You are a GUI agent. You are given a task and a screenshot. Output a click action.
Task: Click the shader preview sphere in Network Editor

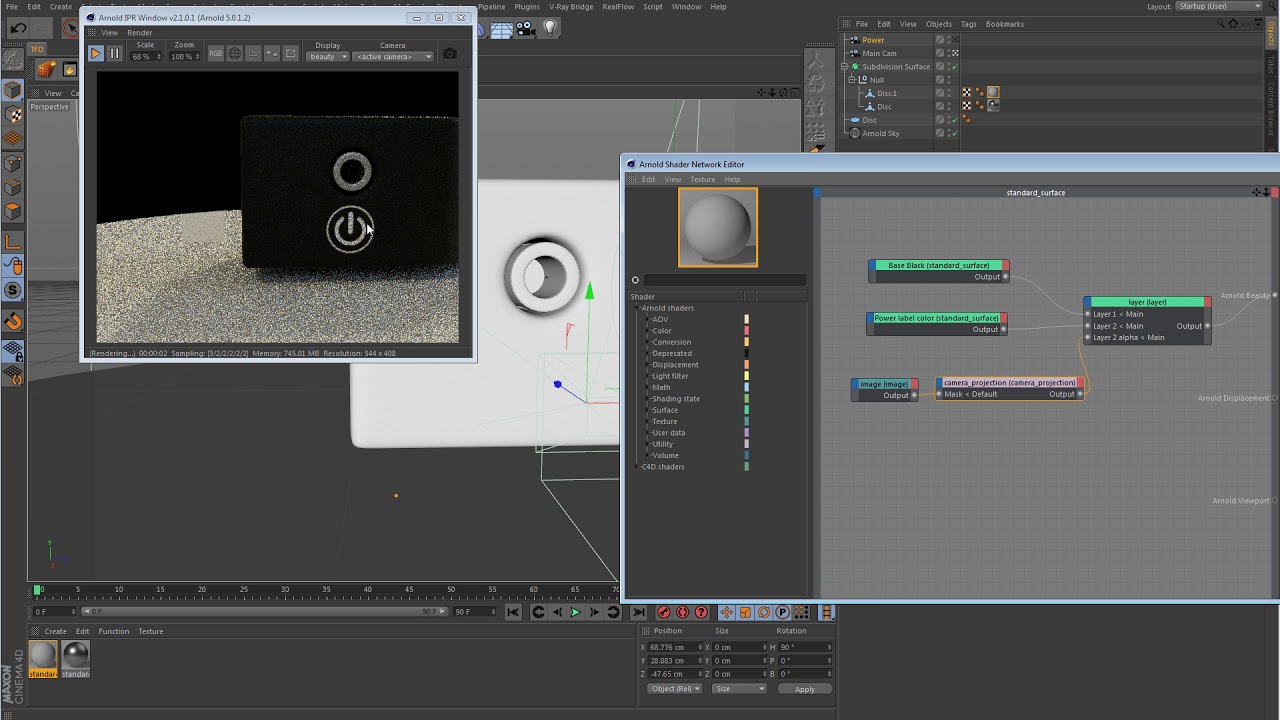pyautogui.click(x=718, y=227)
